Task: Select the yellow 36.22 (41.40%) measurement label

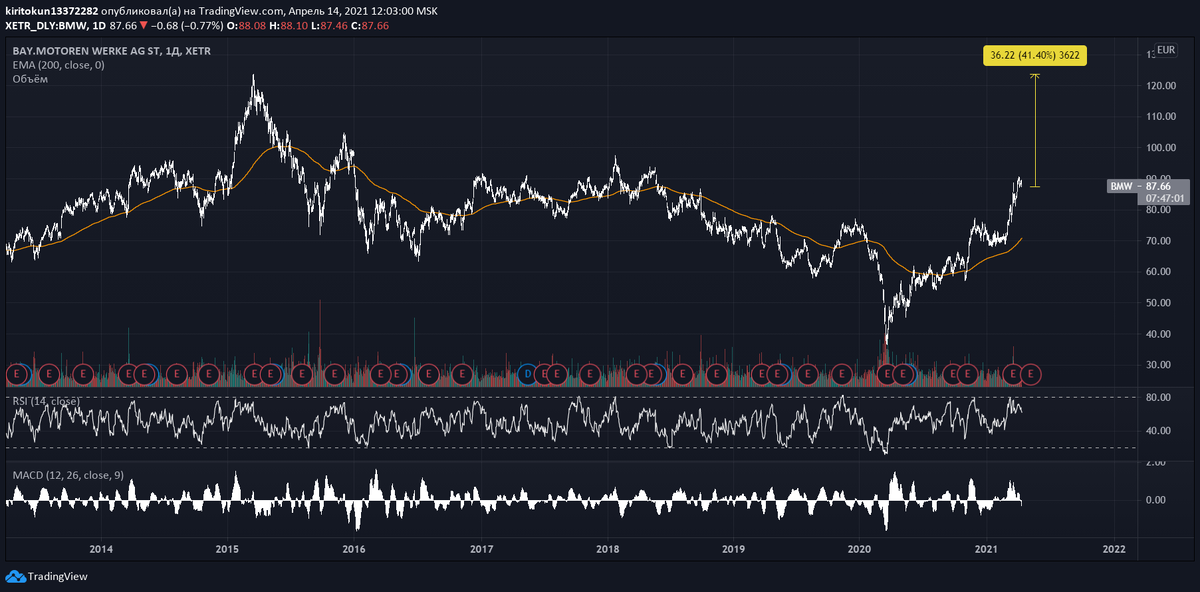Action: pos(1034,56)
